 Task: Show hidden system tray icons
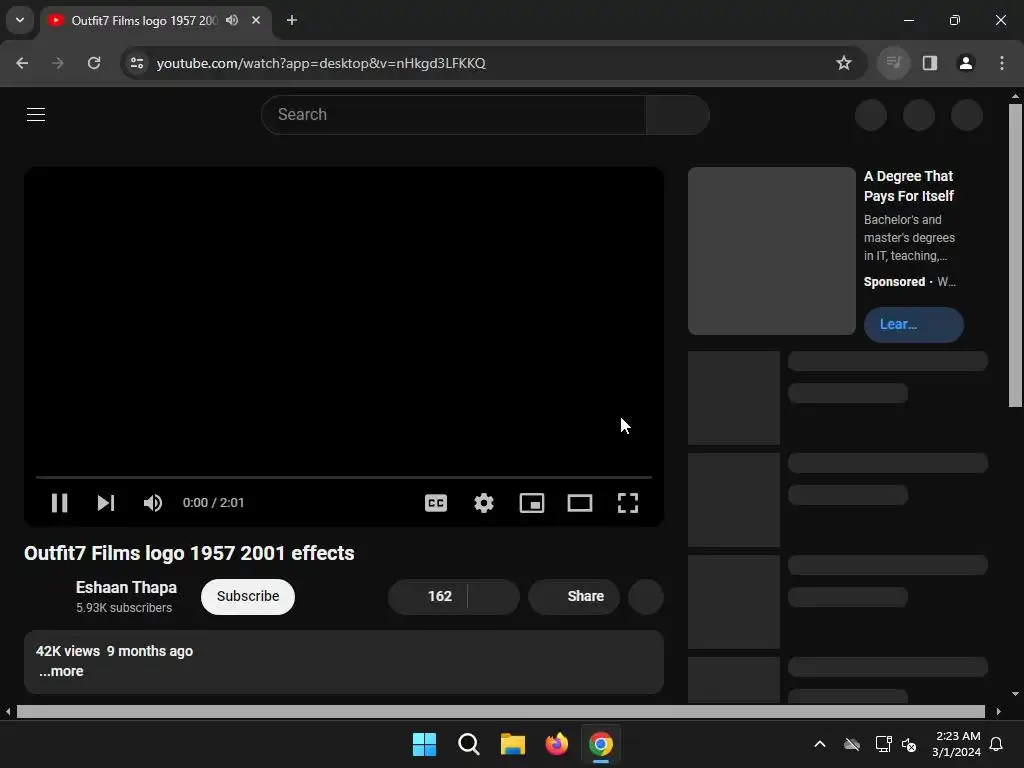(820, 744)
